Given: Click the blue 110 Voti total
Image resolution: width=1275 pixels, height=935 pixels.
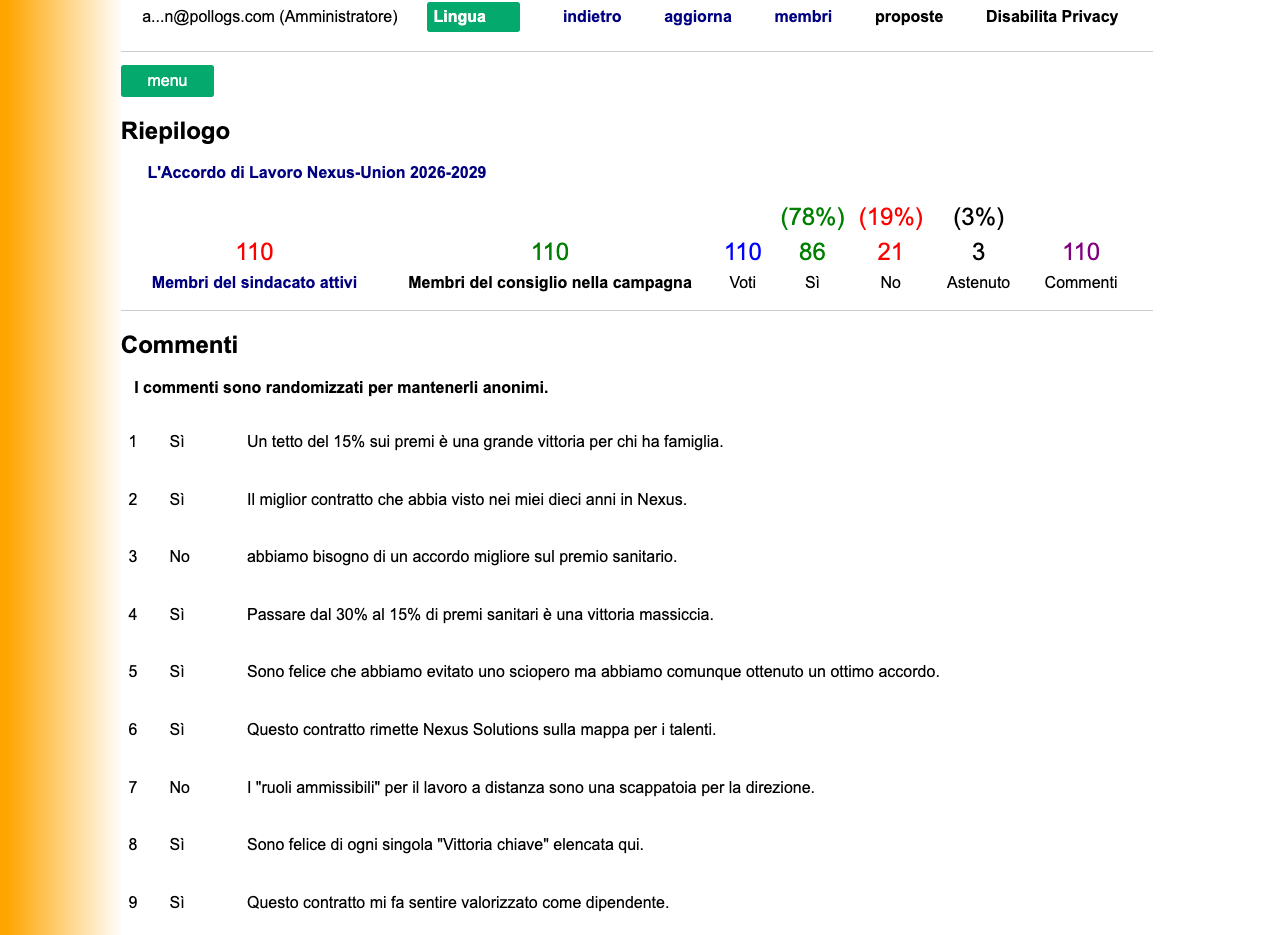Looking at the screenshot, I should point(743,252).
